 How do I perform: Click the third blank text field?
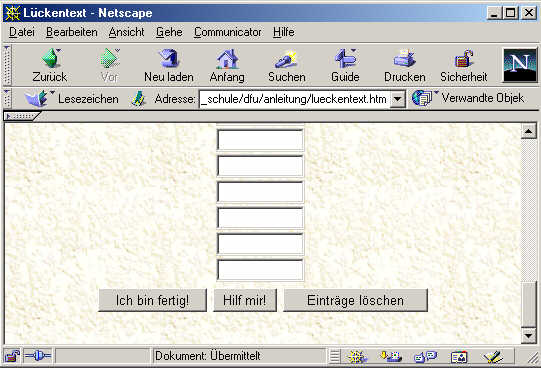point(260,192)
